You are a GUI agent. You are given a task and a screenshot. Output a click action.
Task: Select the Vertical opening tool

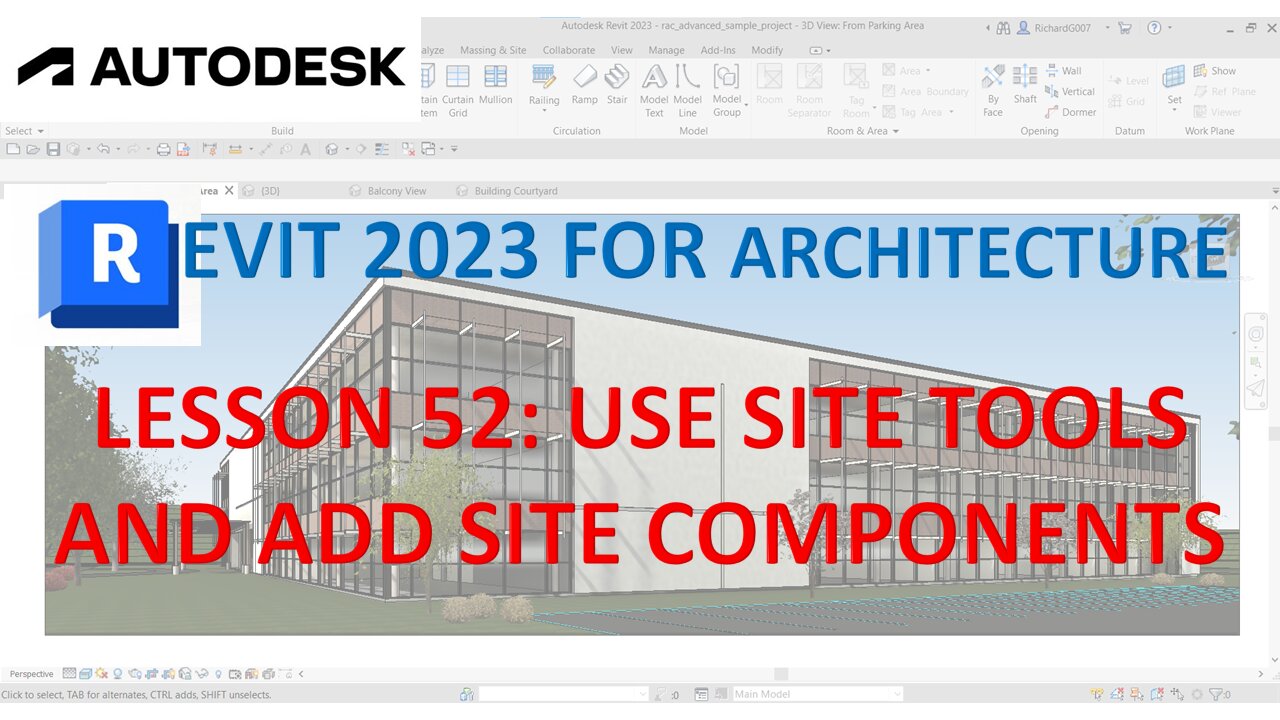1070,91
